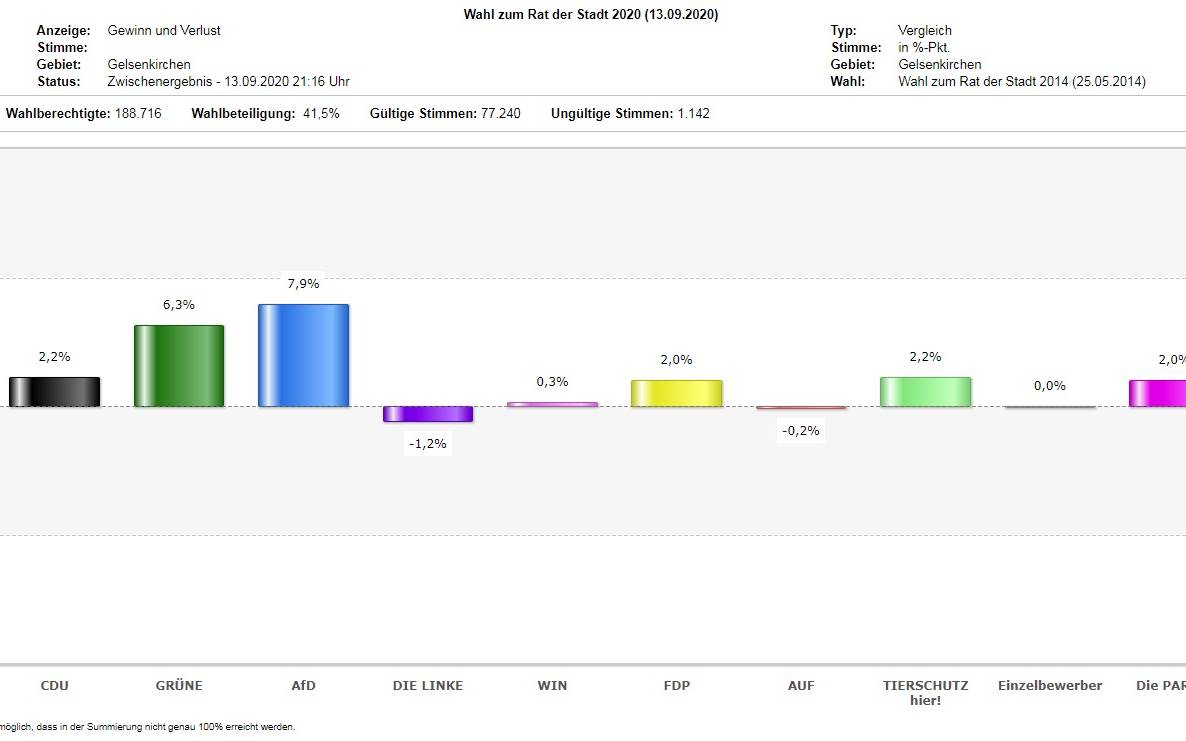Click the AfD axis label

[303, 685]
